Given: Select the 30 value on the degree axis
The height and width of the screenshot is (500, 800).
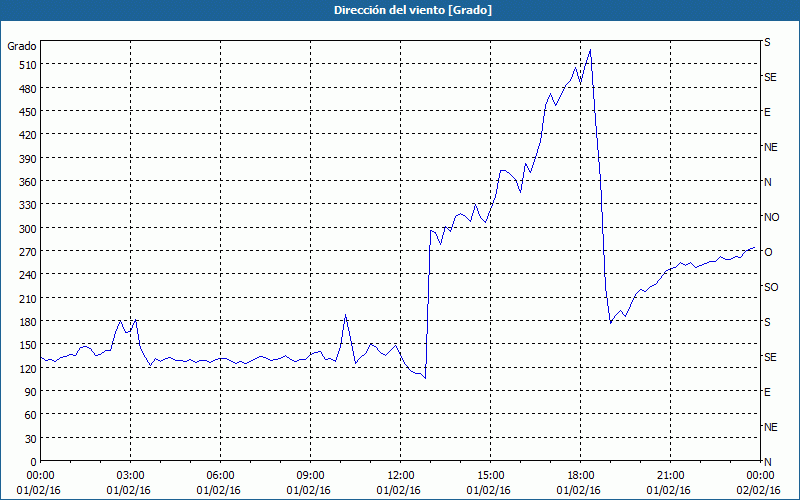Looking at the screenshot, I should 31,439.
